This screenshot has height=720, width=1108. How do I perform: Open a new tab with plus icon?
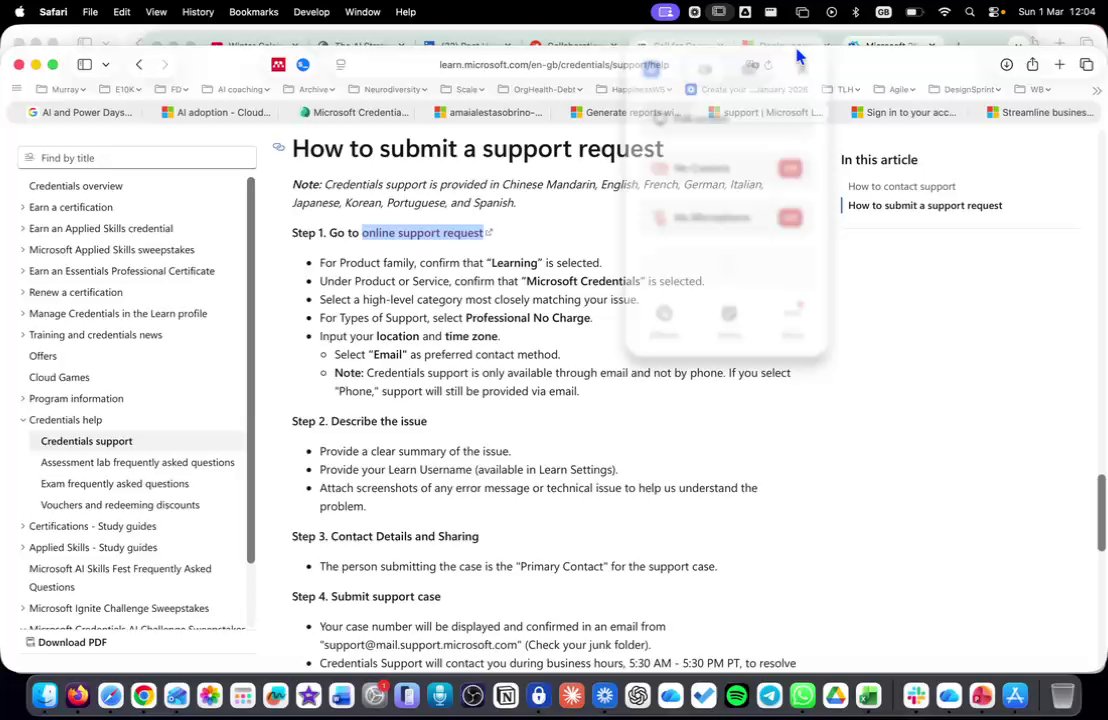point(1059,64)
